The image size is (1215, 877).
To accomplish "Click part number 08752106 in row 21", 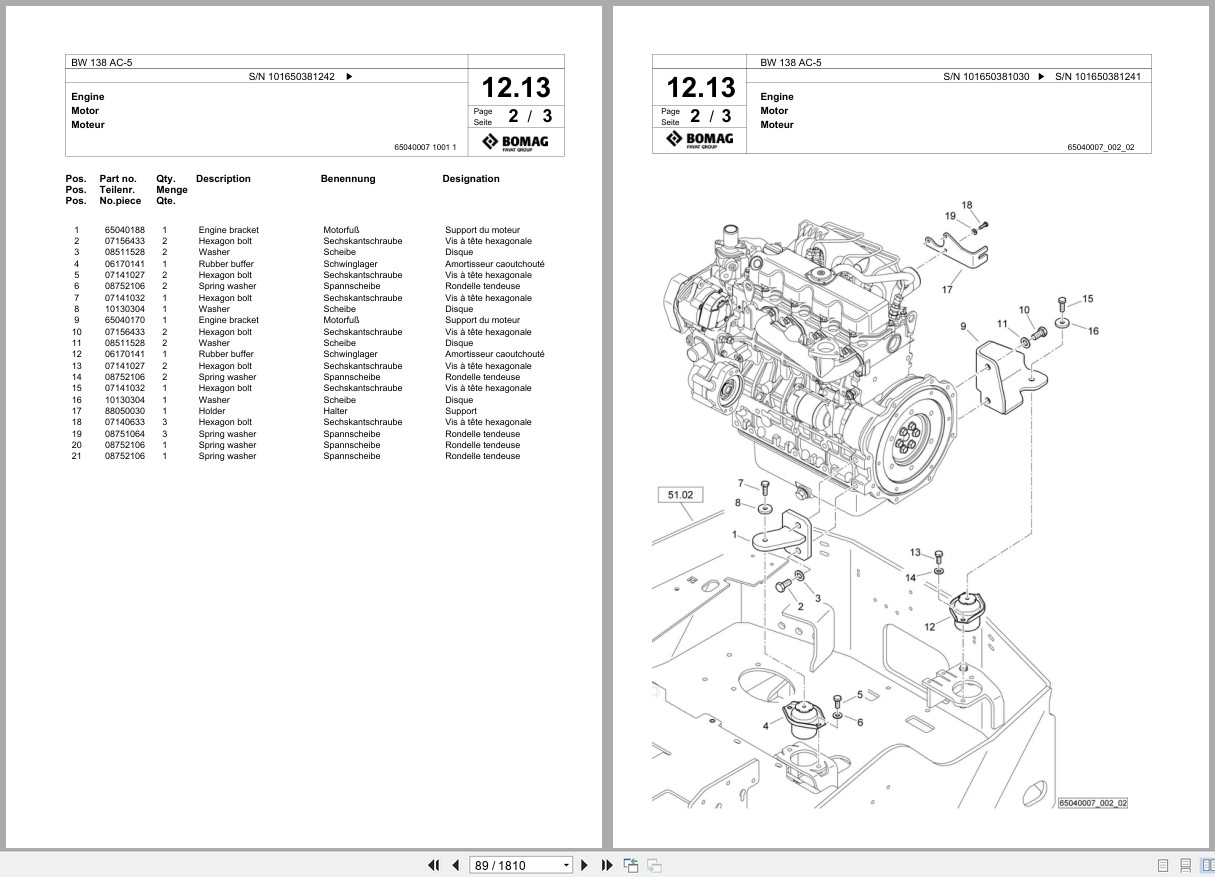I will point(124,456).
